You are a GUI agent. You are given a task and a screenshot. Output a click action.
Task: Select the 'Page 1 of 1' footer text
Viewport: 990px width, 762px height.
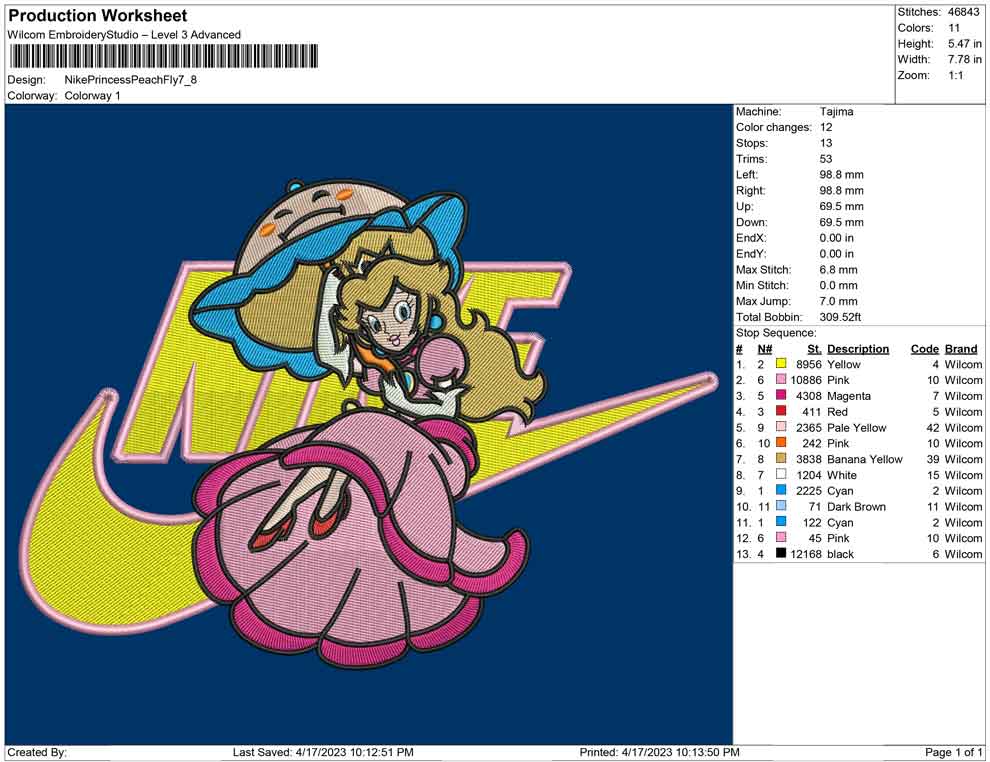(x=953, y=752)
